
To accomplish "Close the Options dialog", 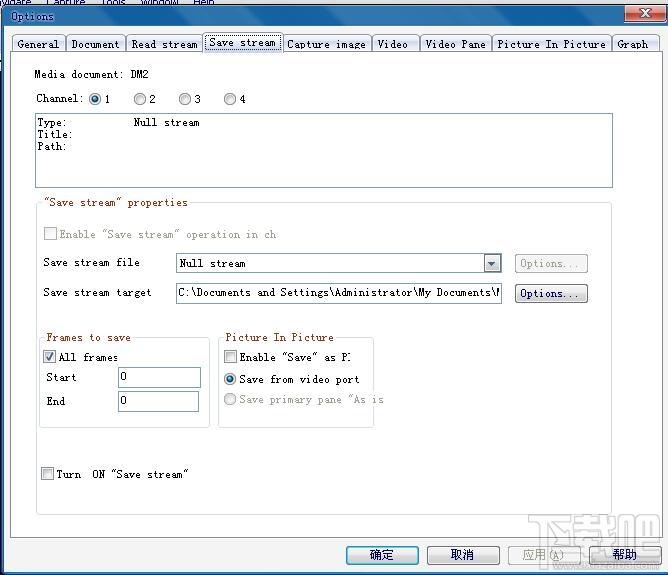I will tap(645, 14).
